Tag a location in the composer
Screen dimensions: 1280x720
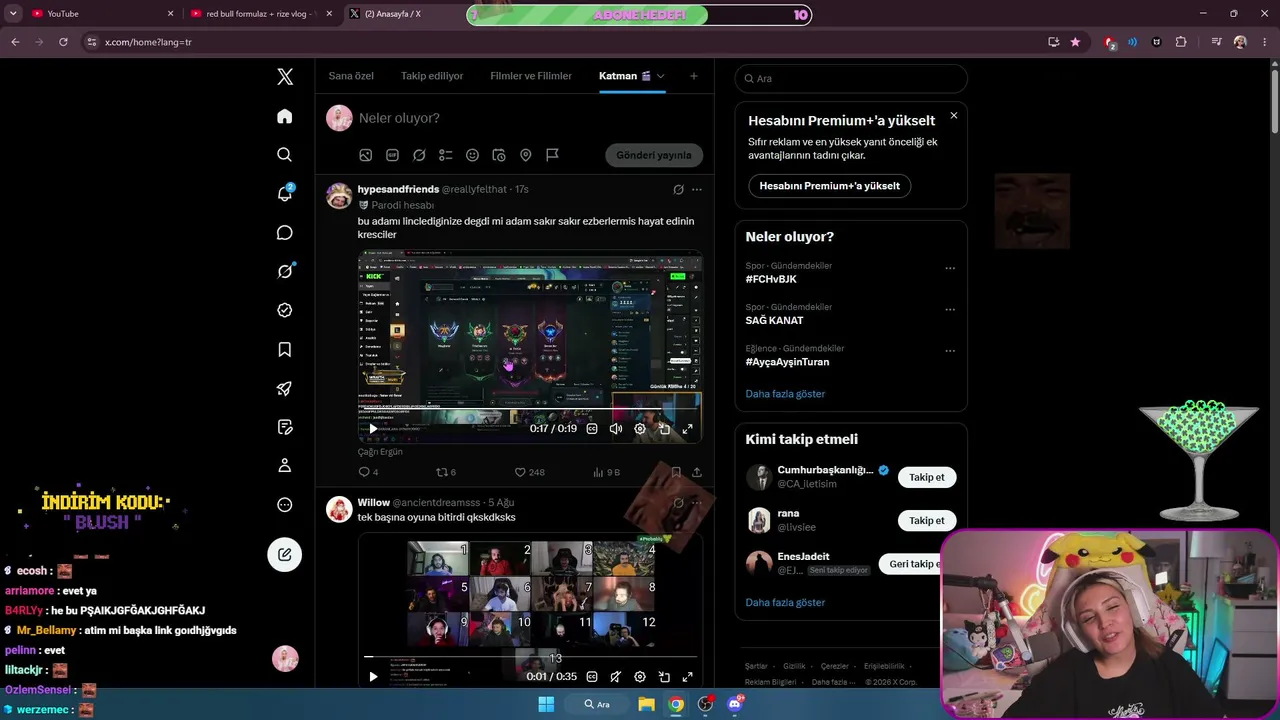525,155
